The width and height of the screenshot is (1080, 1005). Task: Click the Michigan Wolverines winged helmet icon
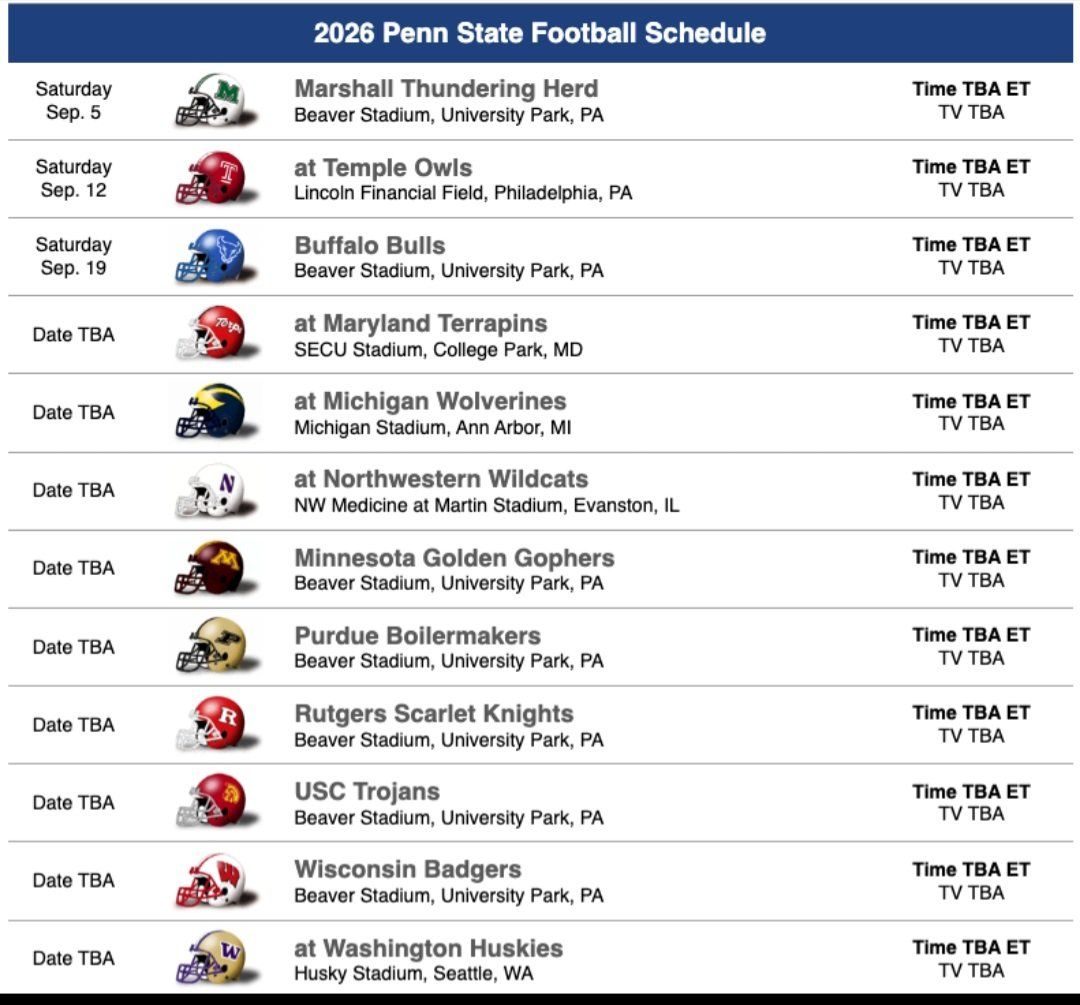click(212, 412)
